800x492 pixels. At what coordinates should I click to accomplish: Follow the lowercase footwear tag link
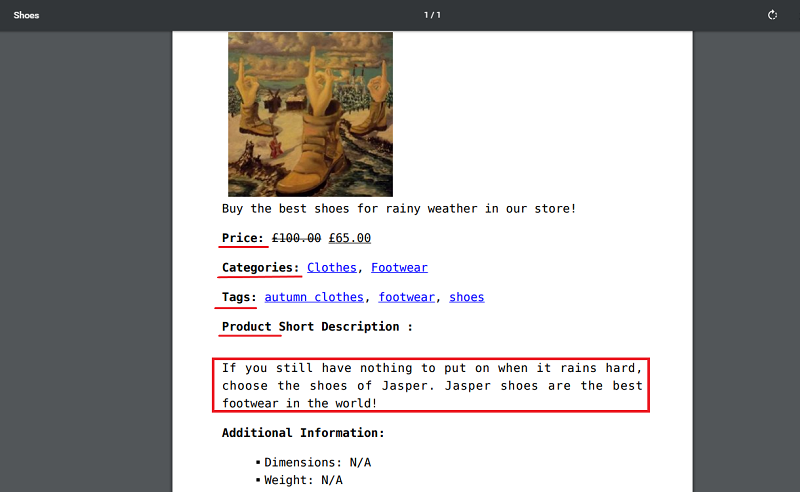point(406,297)
